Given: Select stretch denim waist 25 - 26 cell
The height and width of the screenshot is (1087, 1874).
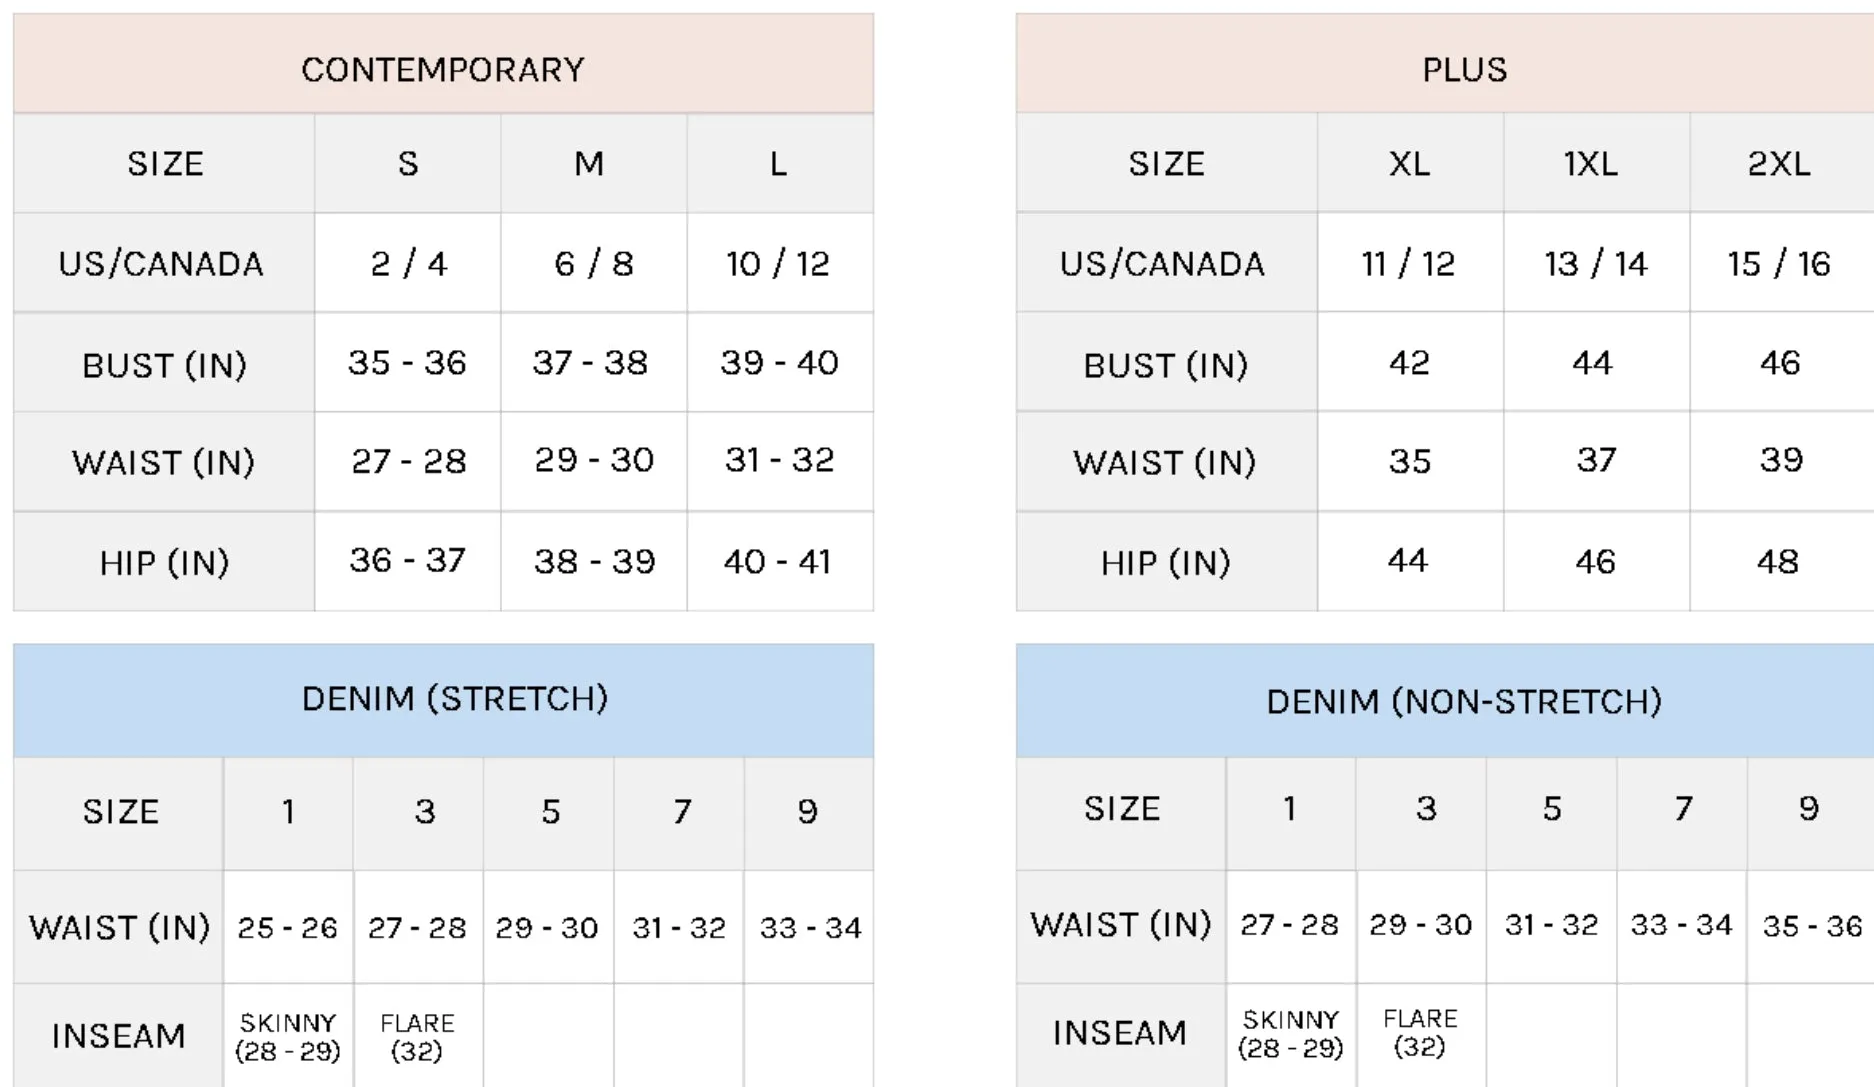Looking at the screenshot, I should coord(288,927).
